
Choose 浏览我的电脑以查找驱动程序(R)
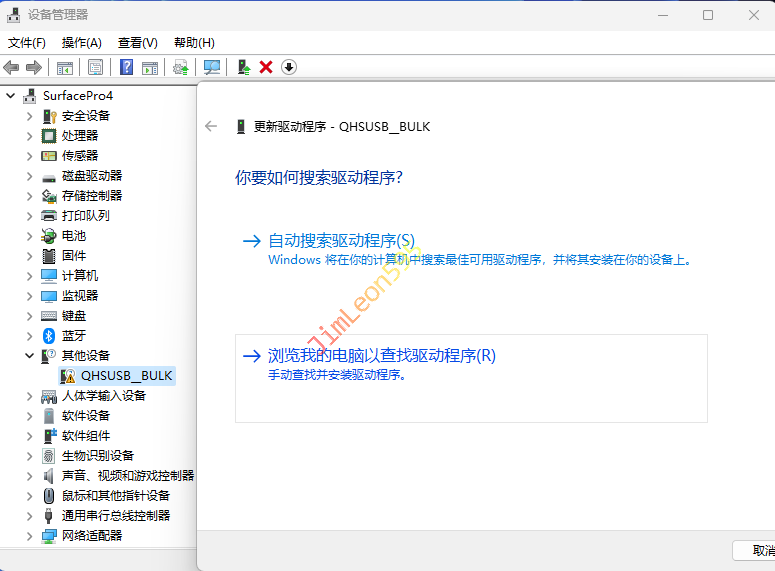click(382, 355)
